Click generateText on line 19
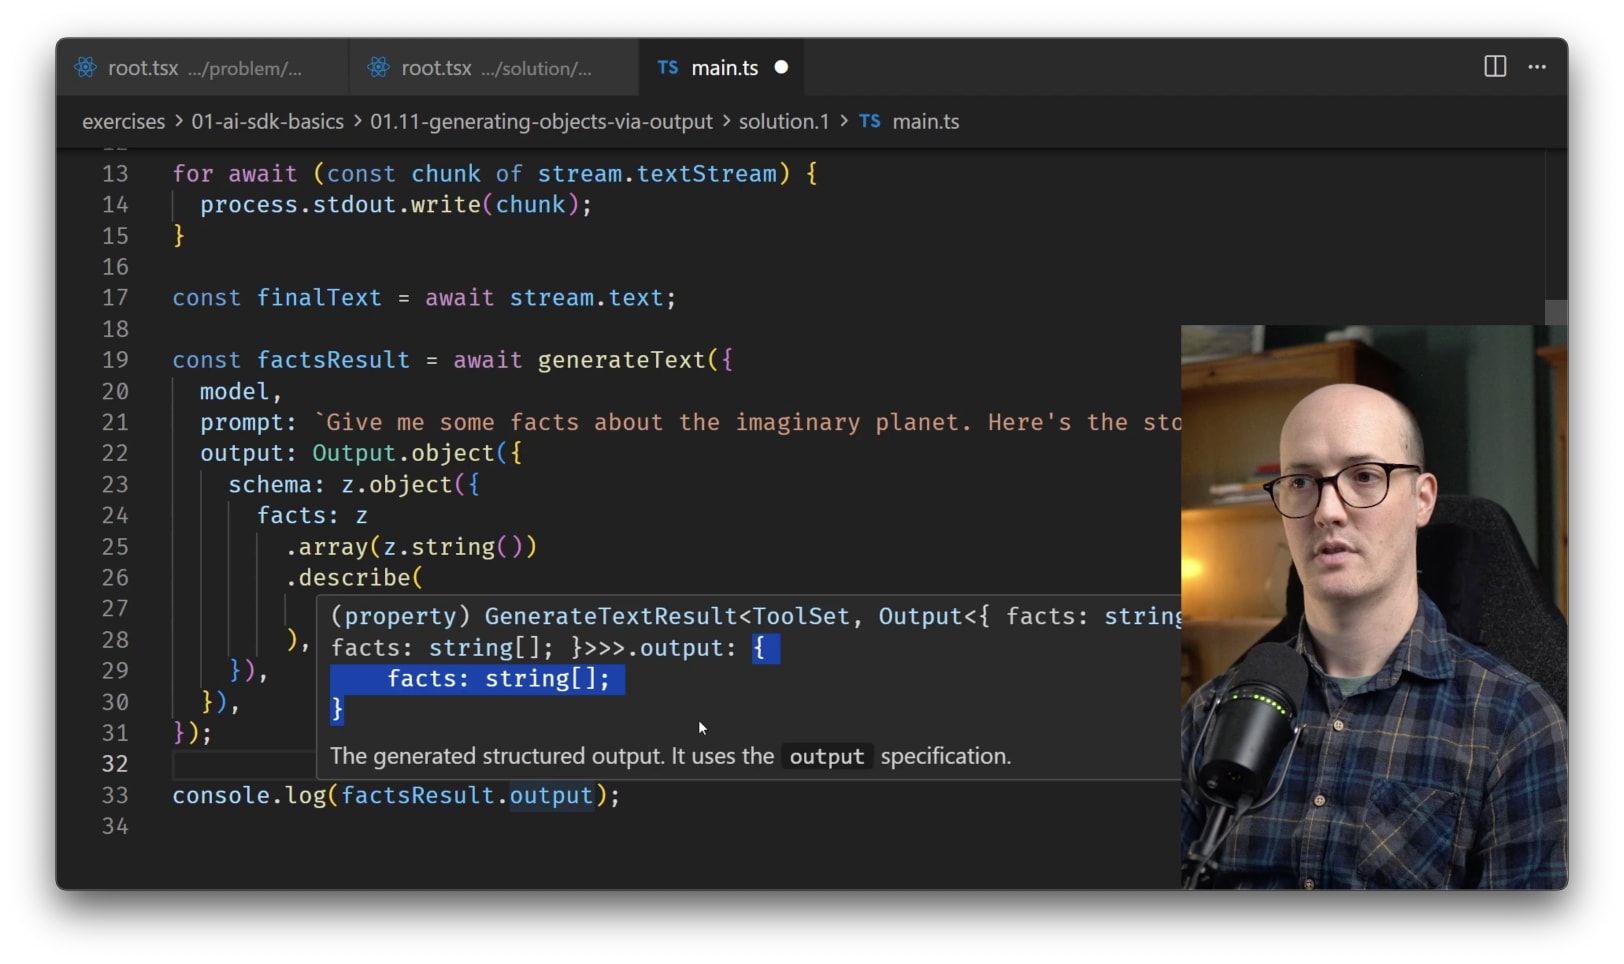The height and width of the screenshot is (964, 1624). click(x=622, y=359)
